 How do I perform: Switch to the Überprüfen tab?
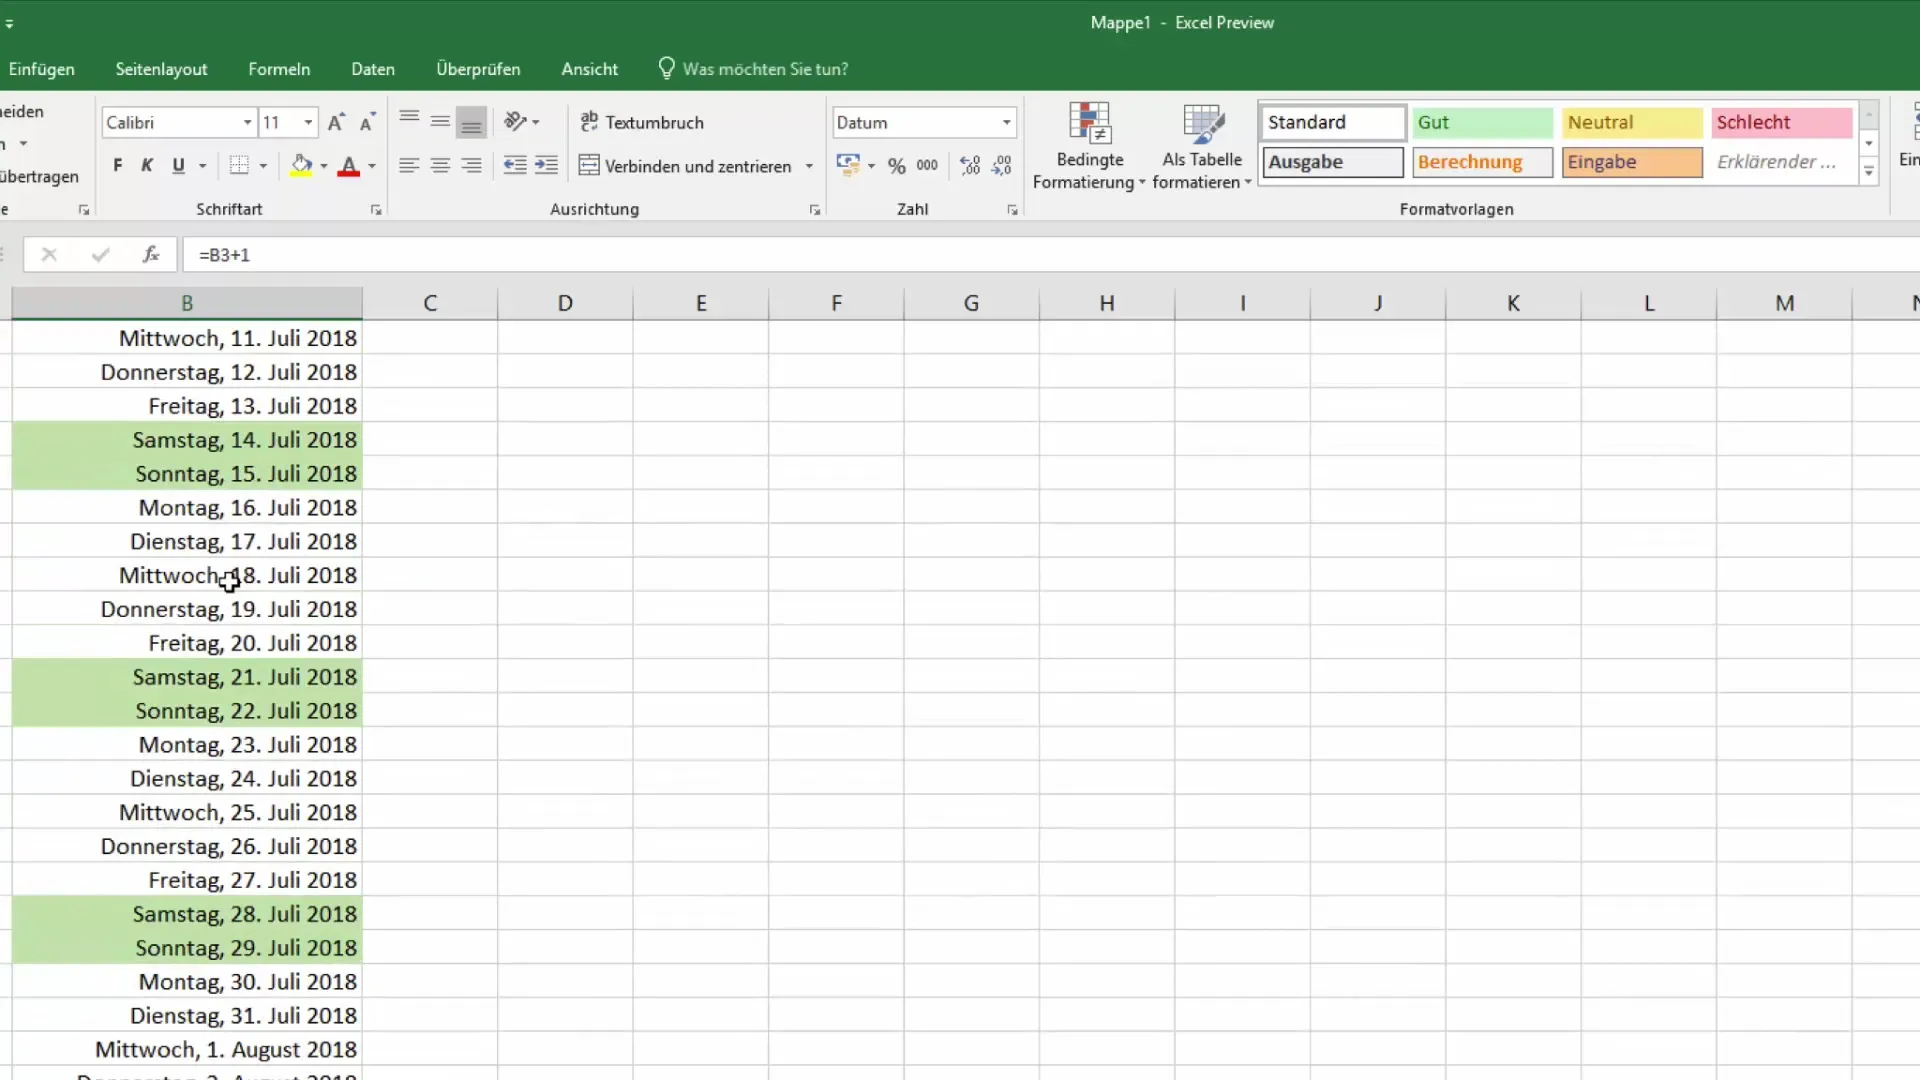tap(478, 69)
